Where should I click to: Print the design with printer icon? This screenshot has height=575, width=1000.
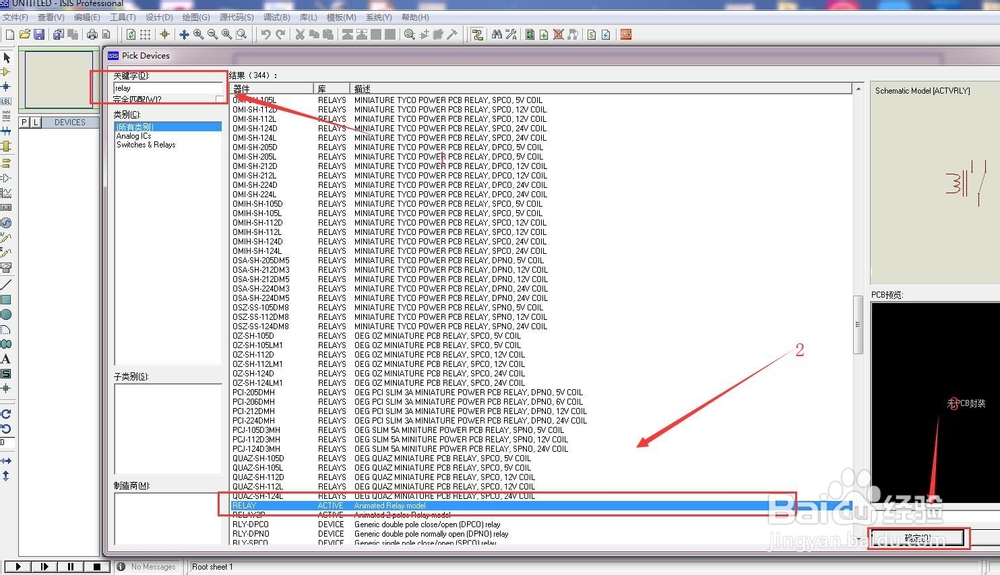[92, 34]
